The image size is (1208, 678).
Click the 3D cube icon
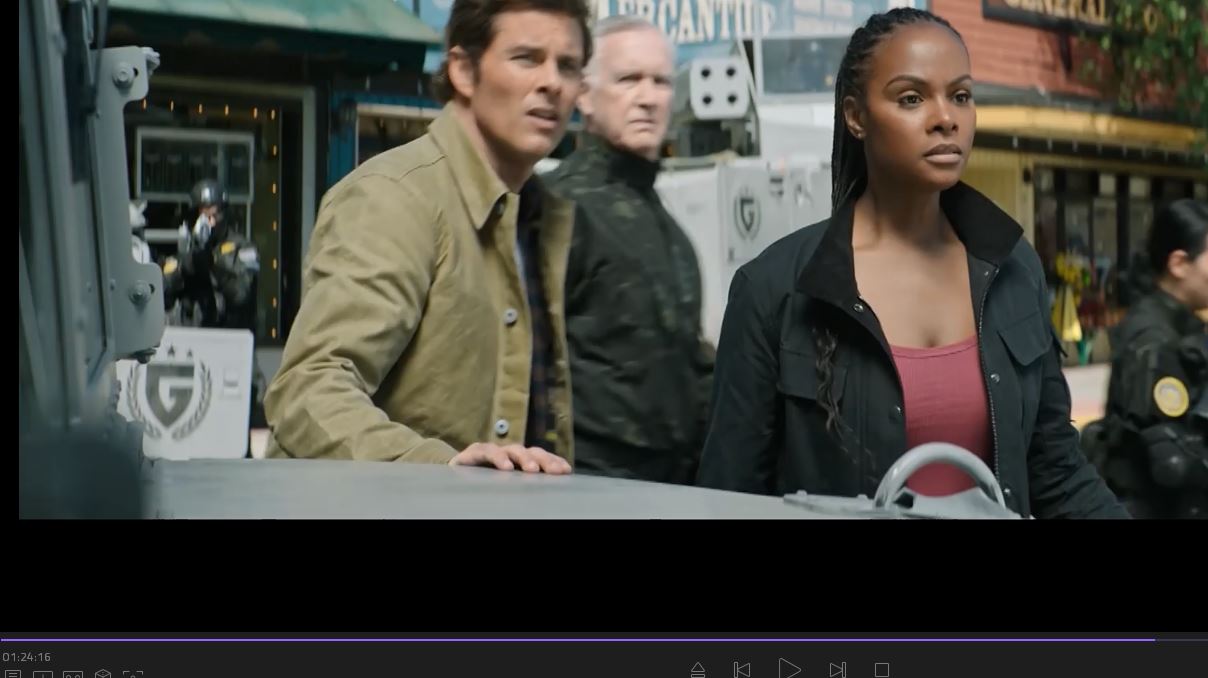click(x=103, y=675)
